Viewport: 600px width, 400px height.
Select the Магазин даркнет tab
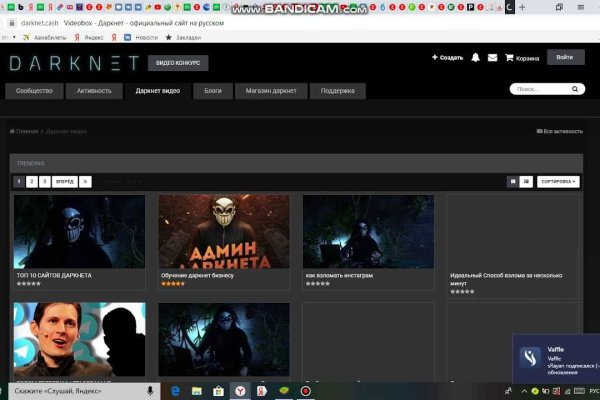coord(270,91)
